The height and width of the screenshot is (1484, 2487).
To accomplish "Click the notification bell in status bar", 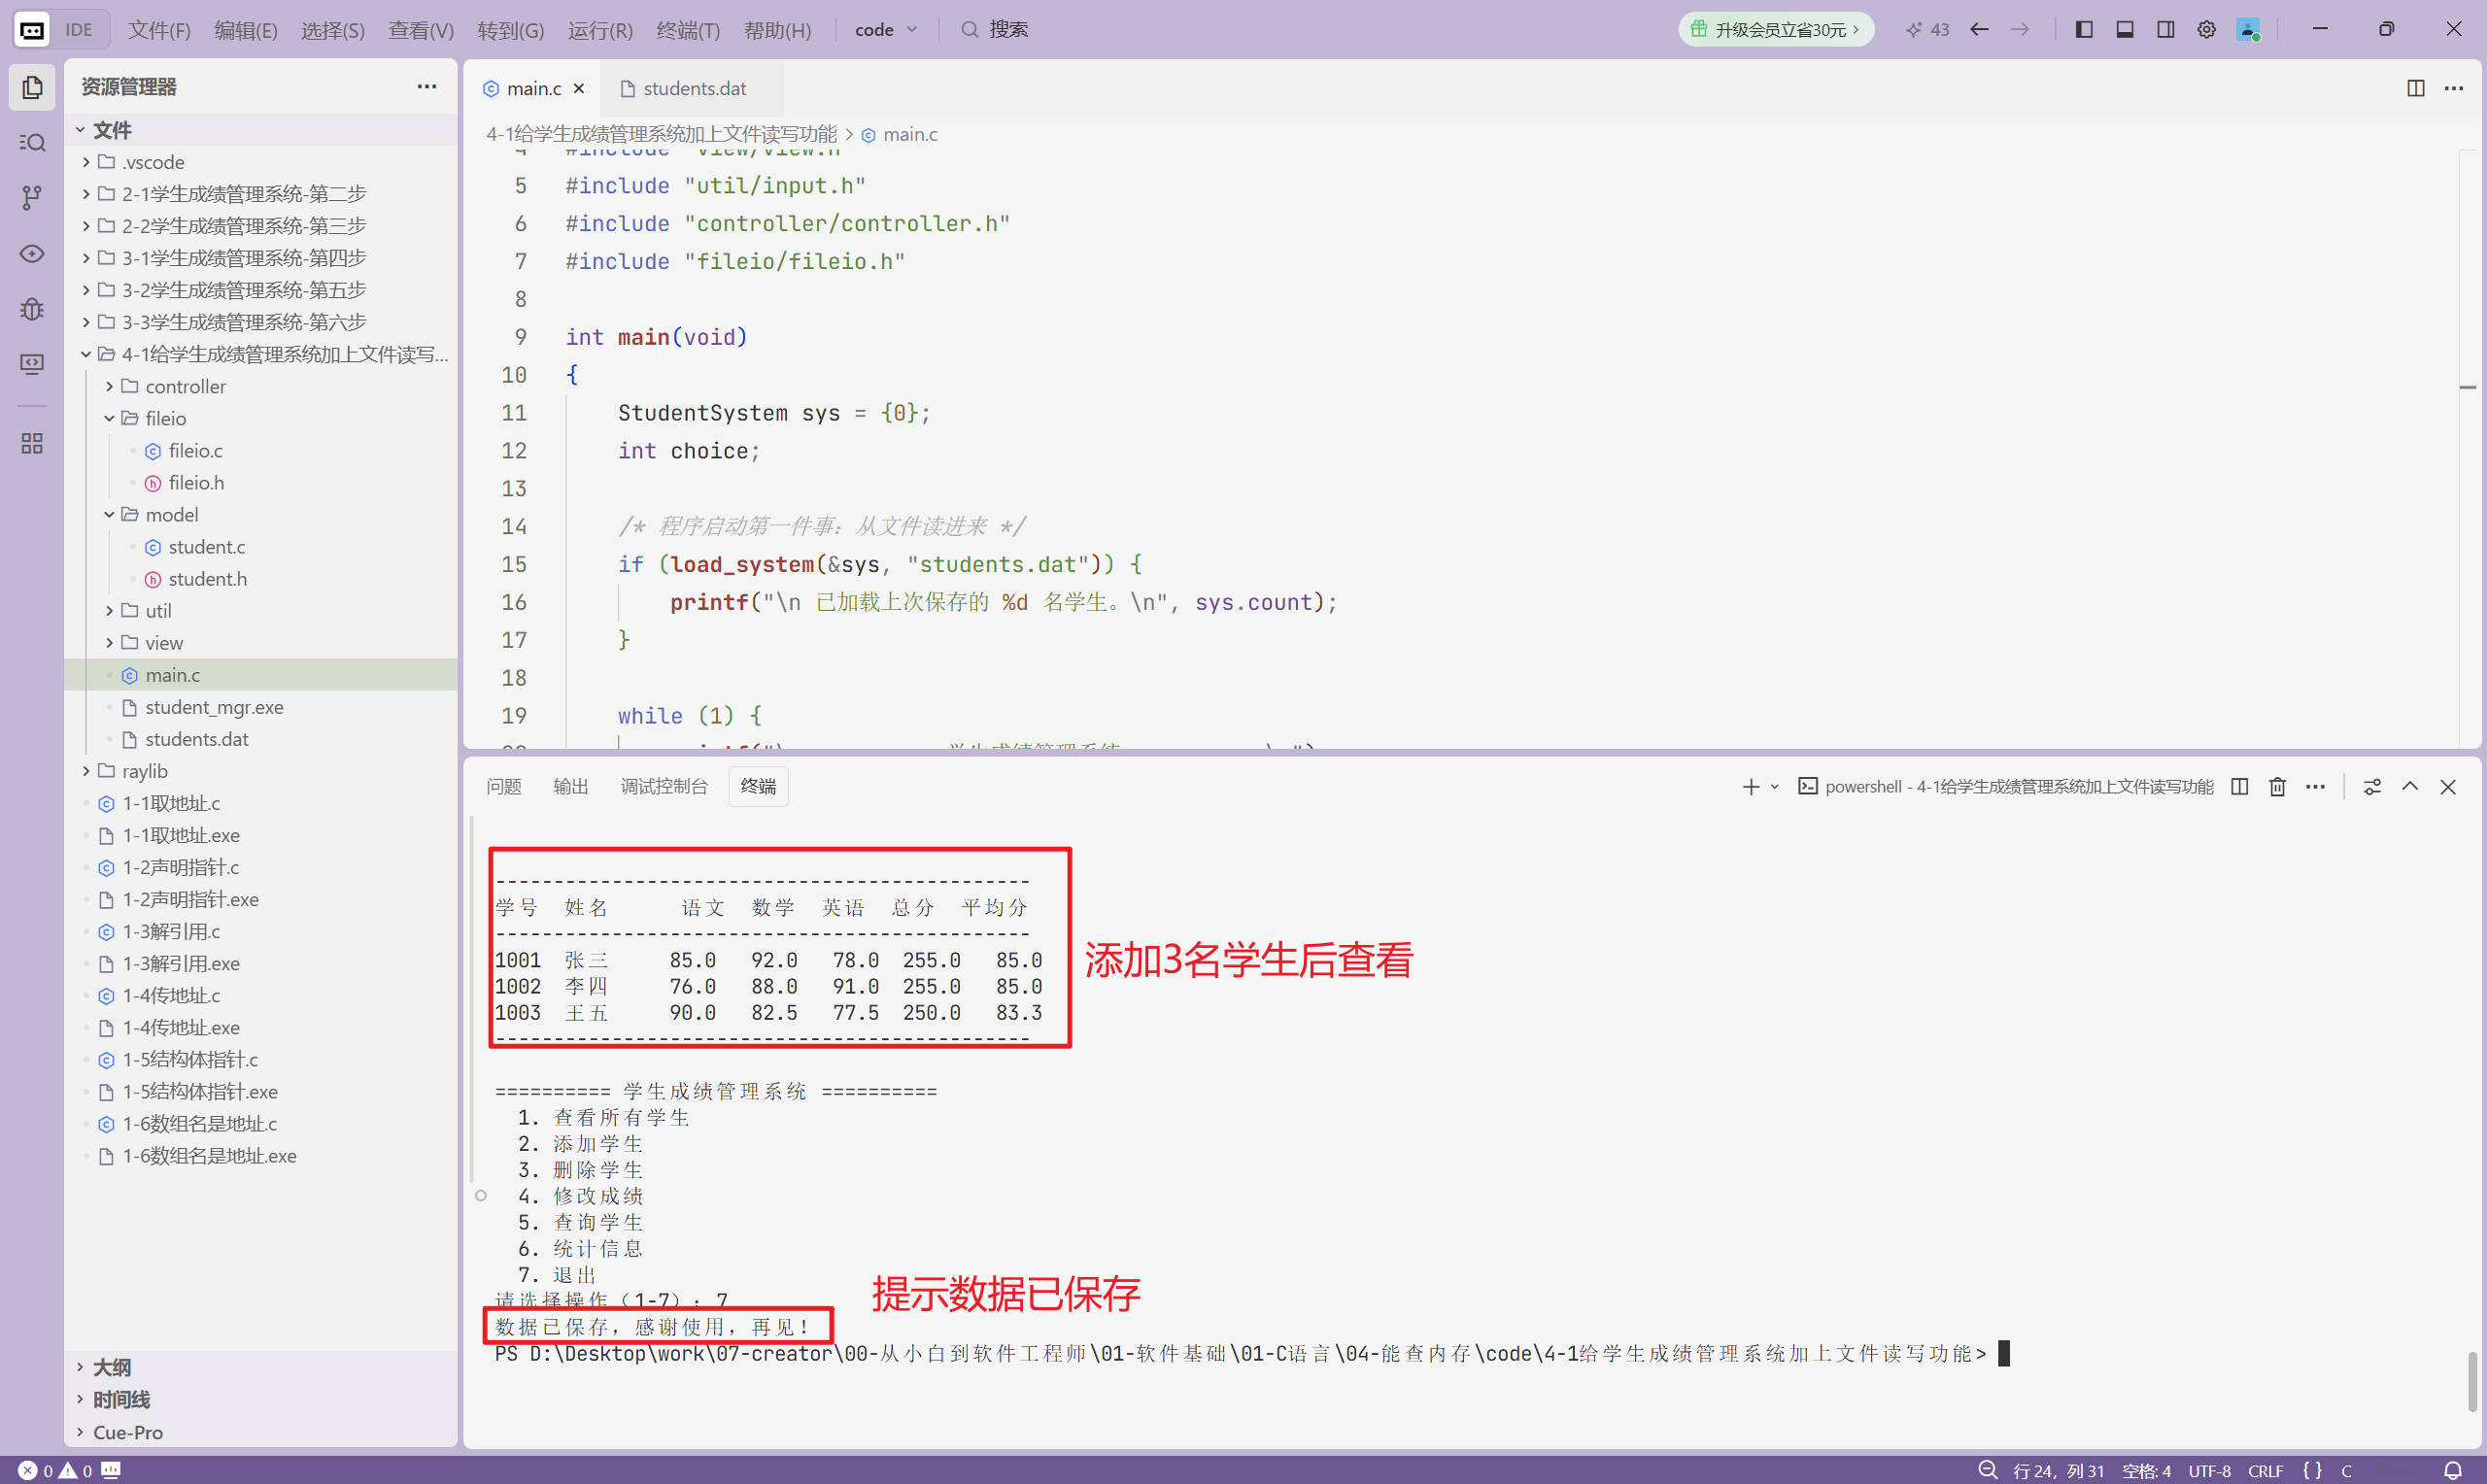I will tap(2452, 1470).
